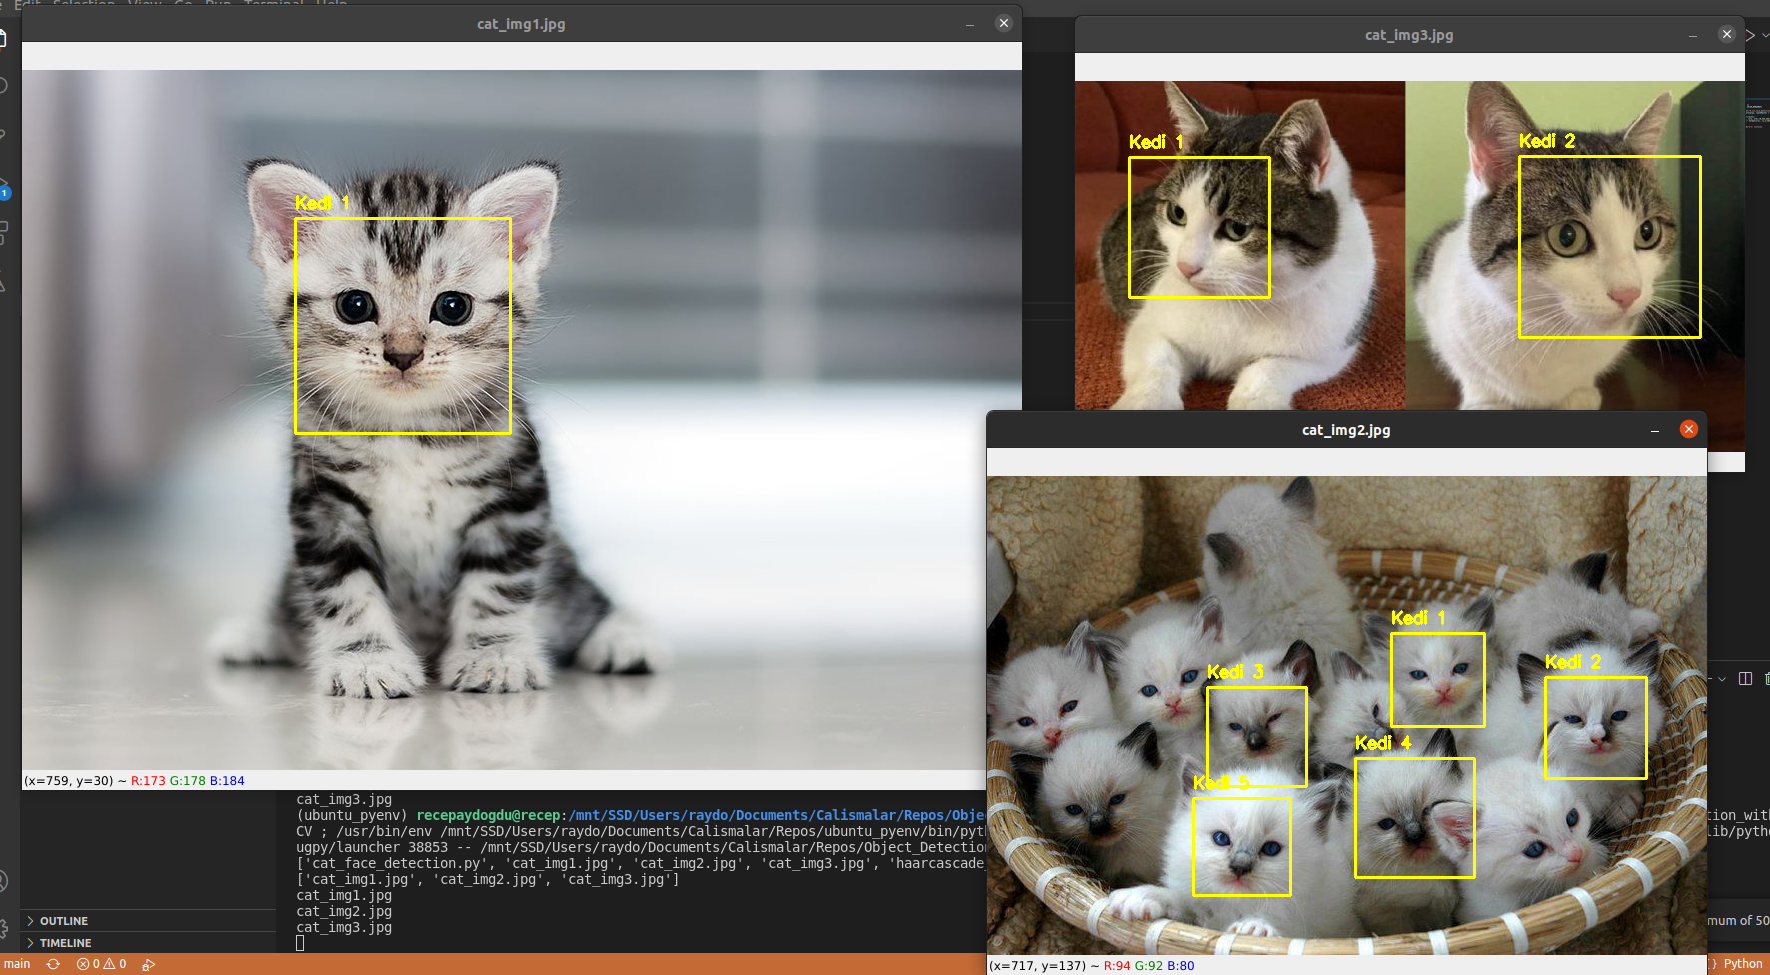Start debugging from status bar debug icon
The width and height of the screenshot is (1770, 975).
tap(149, 964)
